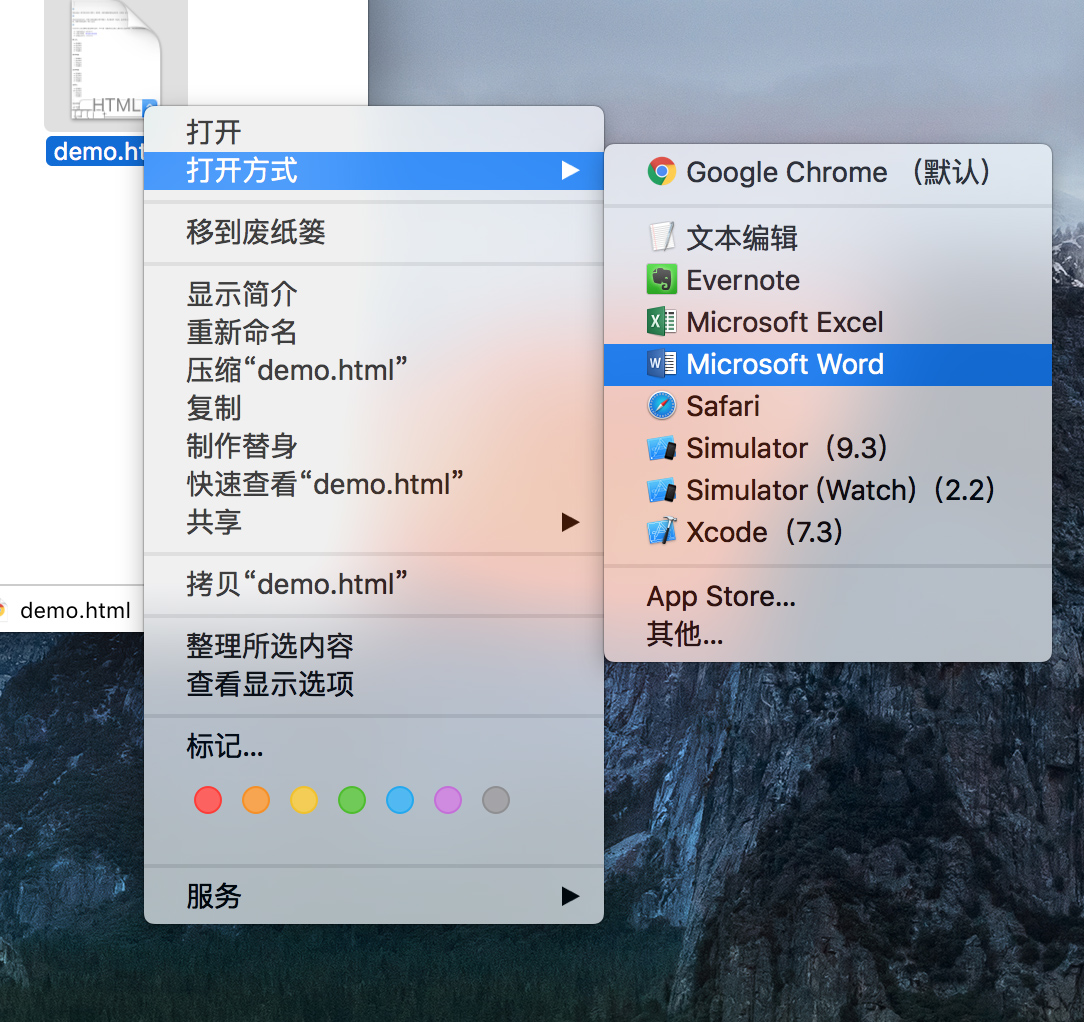Click App Store... in submenu

click(828, 596)
